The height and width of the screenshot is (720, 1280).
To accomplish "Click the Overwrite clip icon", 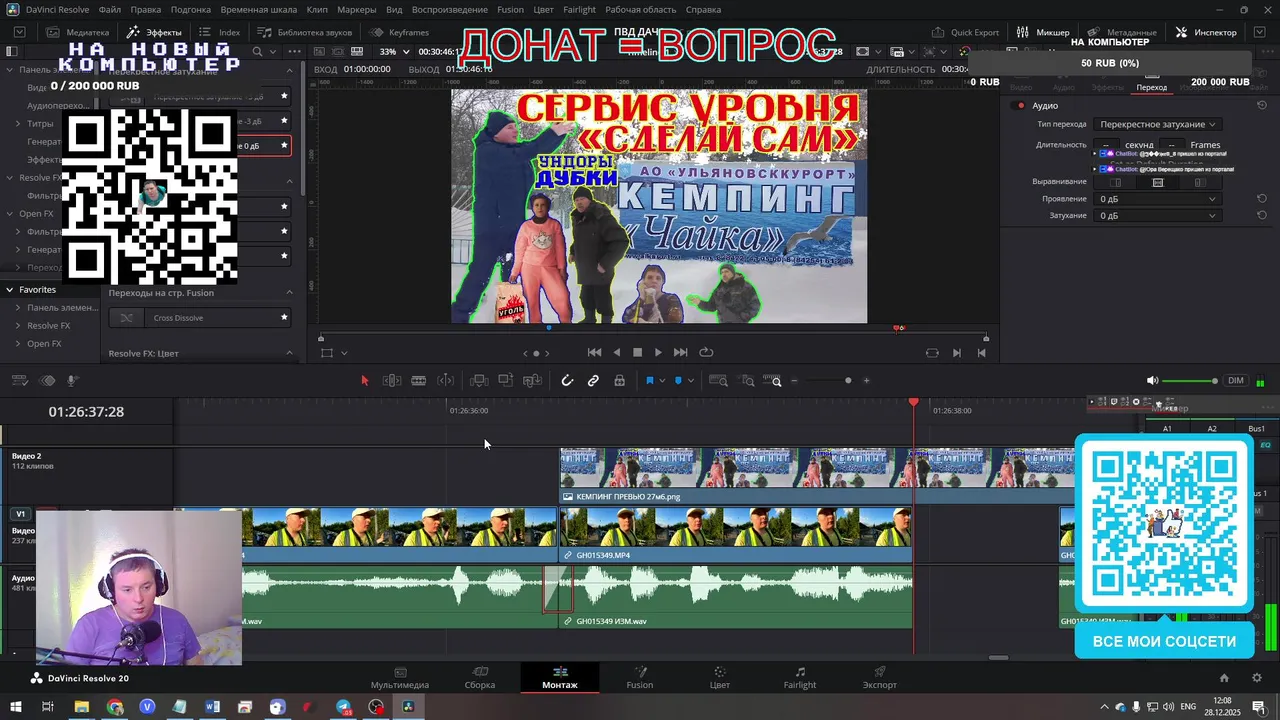I will tap(506, 380).
